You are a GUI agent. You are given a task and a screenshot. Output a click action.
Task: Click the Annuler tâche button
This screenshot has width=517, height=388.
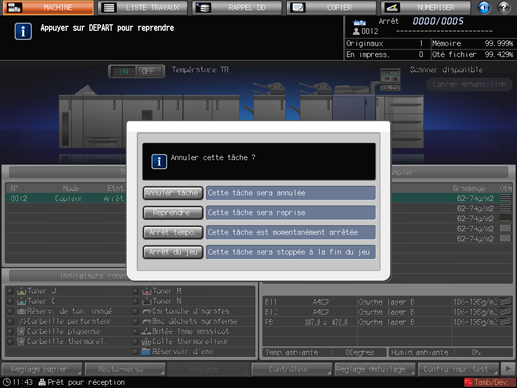[x=173, y=193]
